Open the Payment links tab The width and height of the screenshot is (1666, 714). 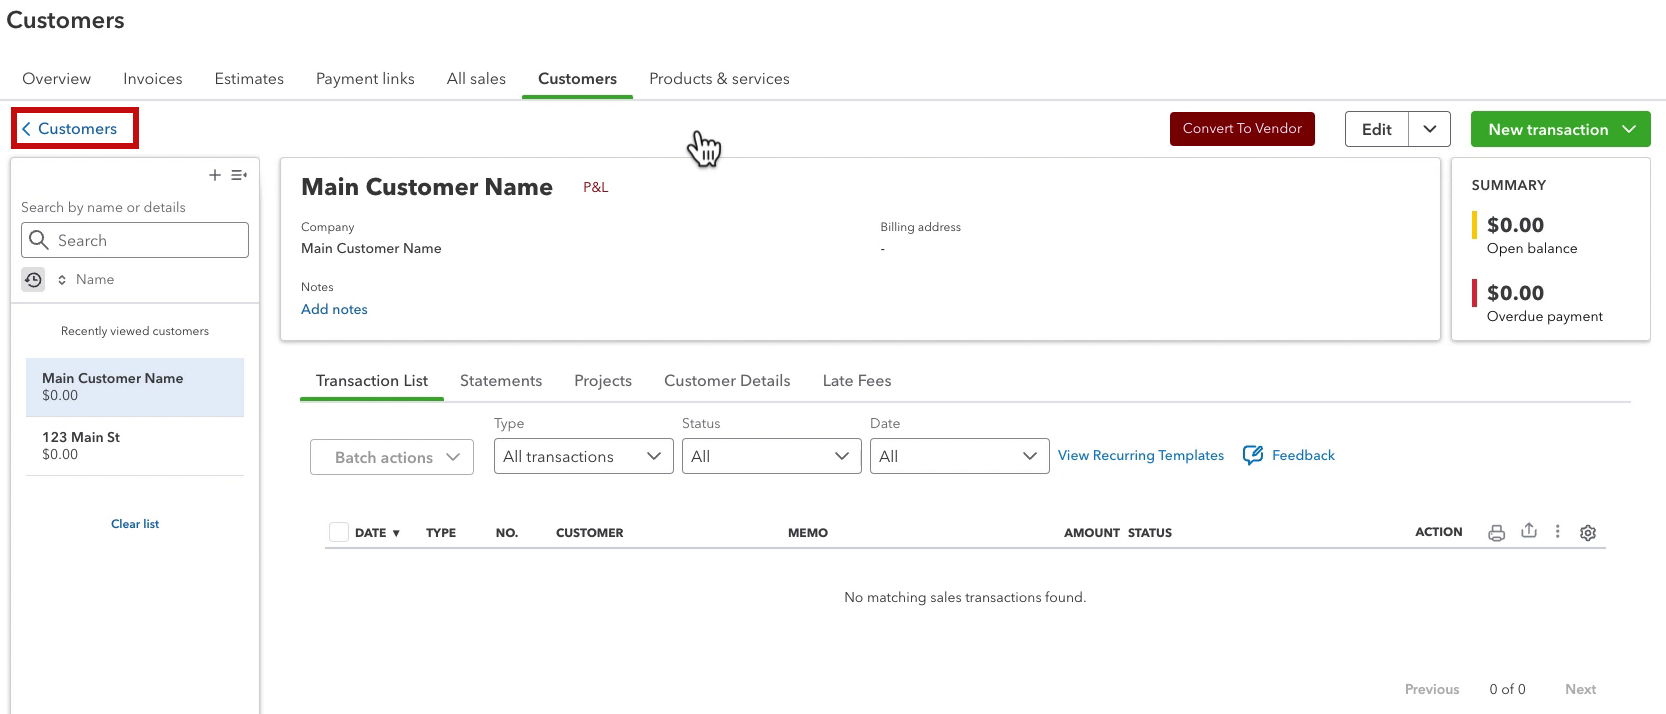tap(365, 79)
